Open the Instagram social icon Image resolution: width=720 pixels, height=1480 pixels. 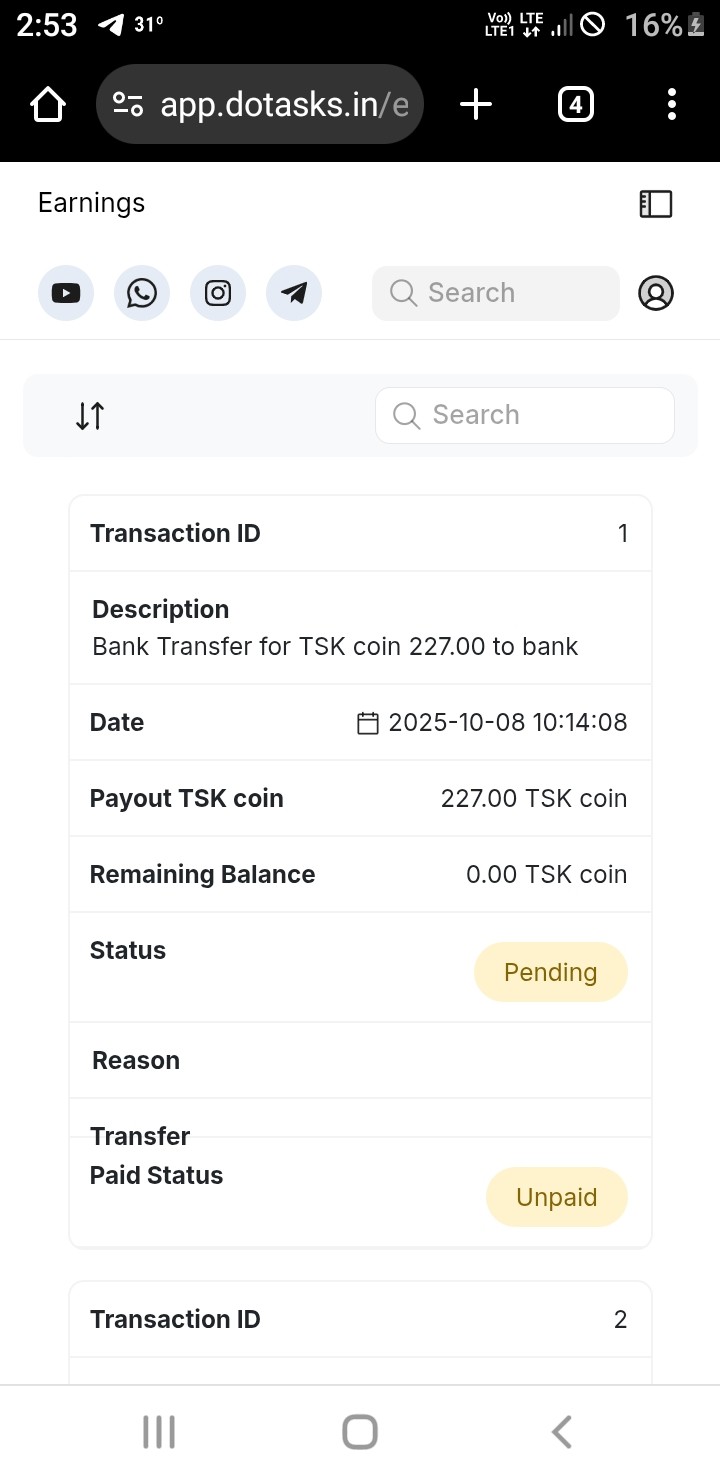(218, 293)
